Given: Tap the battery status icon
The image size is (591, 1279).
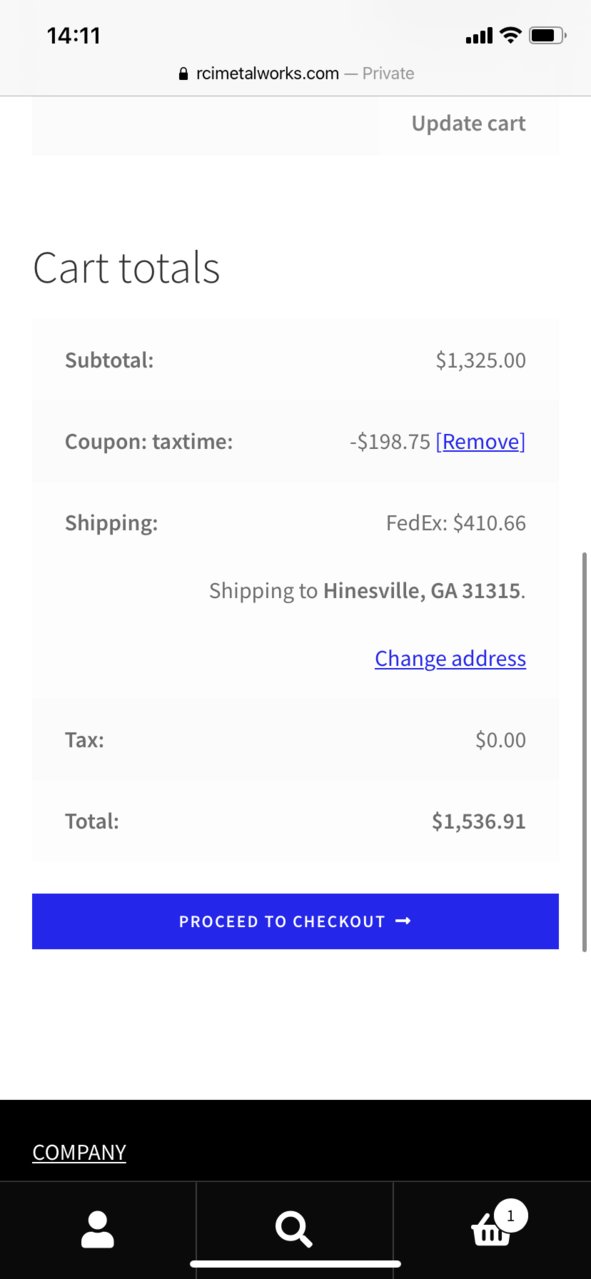Looking at the screenshot, I should pyautogui.click(x=548, y=36).
